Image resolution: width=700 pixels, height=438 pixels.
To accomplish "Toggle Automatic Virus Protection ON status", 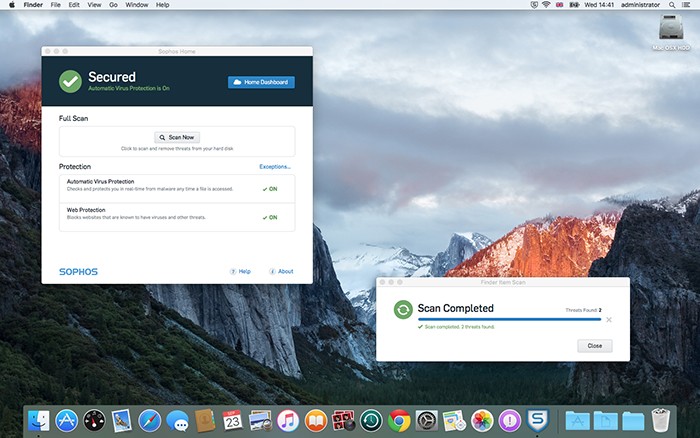I will point(270,189).
